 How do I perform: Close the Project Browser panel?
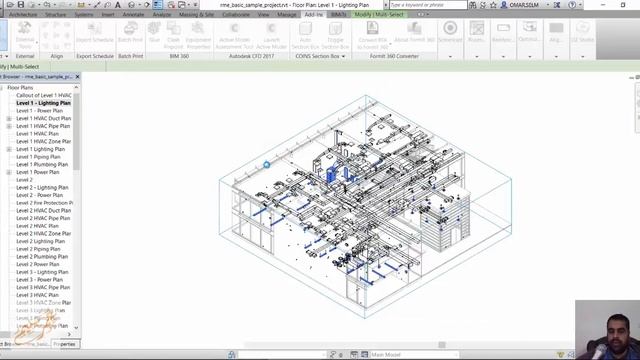click(78, 77)
